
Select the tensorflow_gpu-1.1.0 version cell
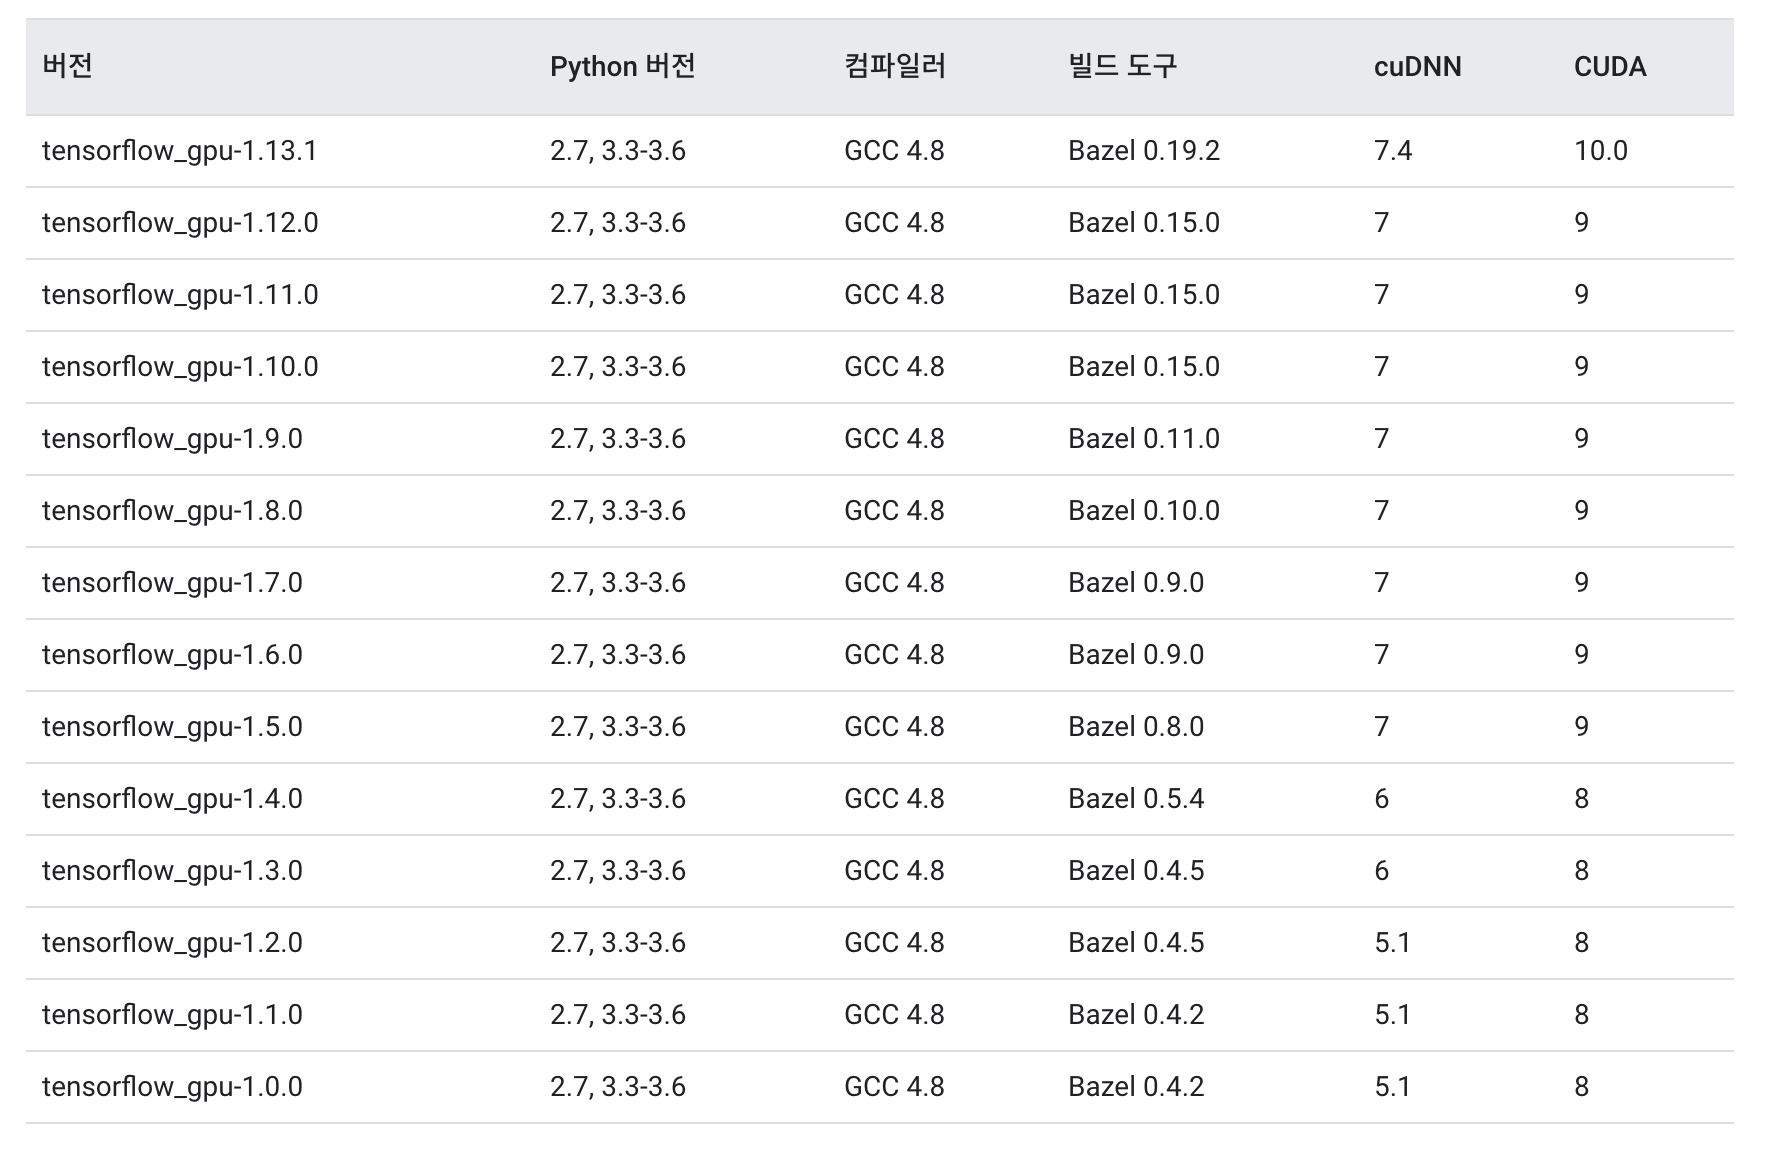172,1015
